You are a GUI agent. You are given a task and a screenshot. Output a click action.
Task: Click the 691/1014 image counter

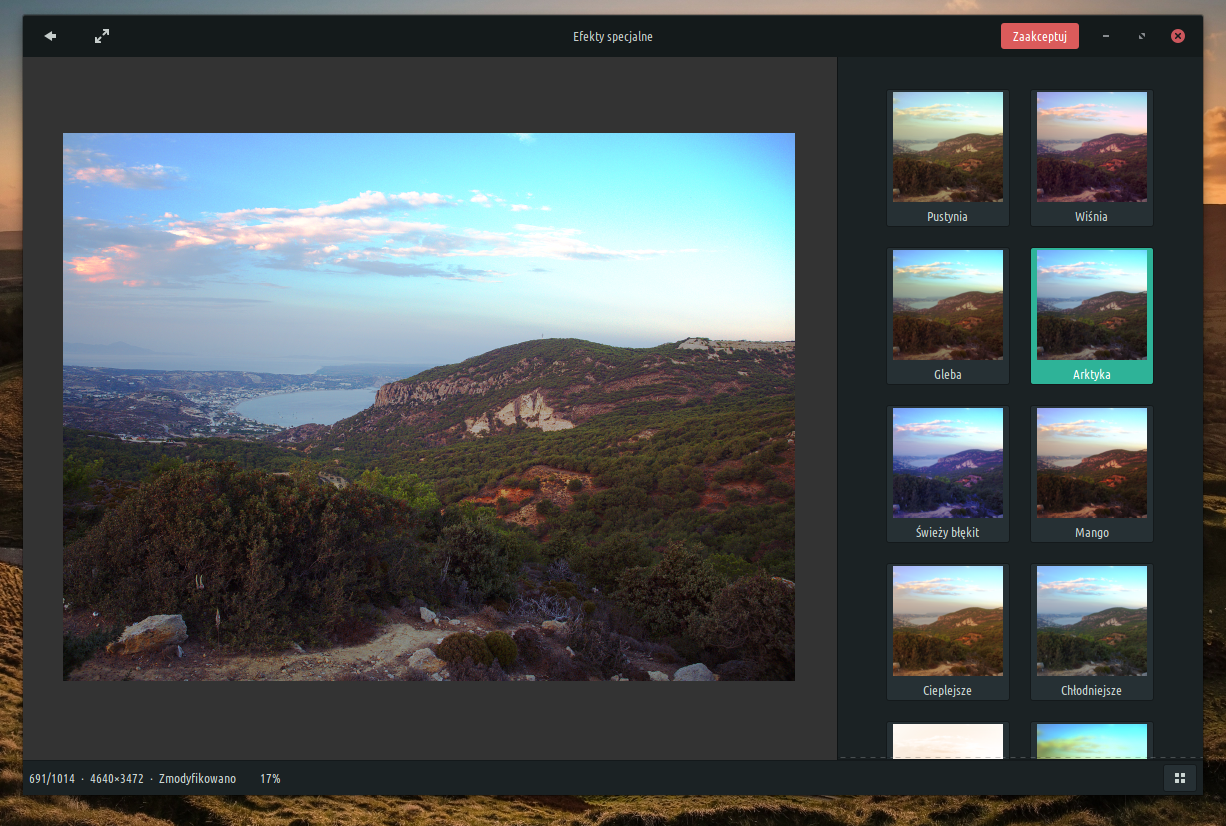click(52, 778)
